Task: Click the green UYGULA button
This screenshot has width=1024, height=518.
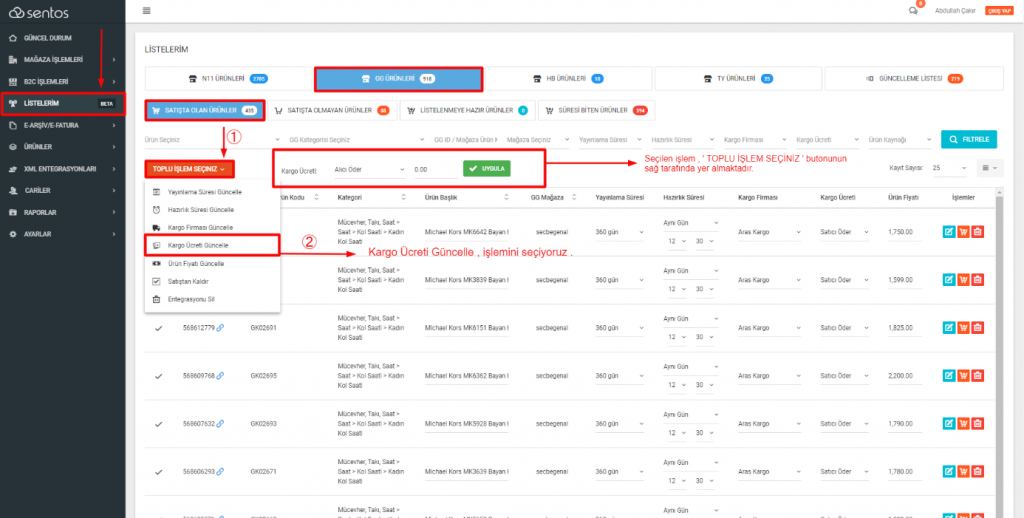Action: coord(486,169)
